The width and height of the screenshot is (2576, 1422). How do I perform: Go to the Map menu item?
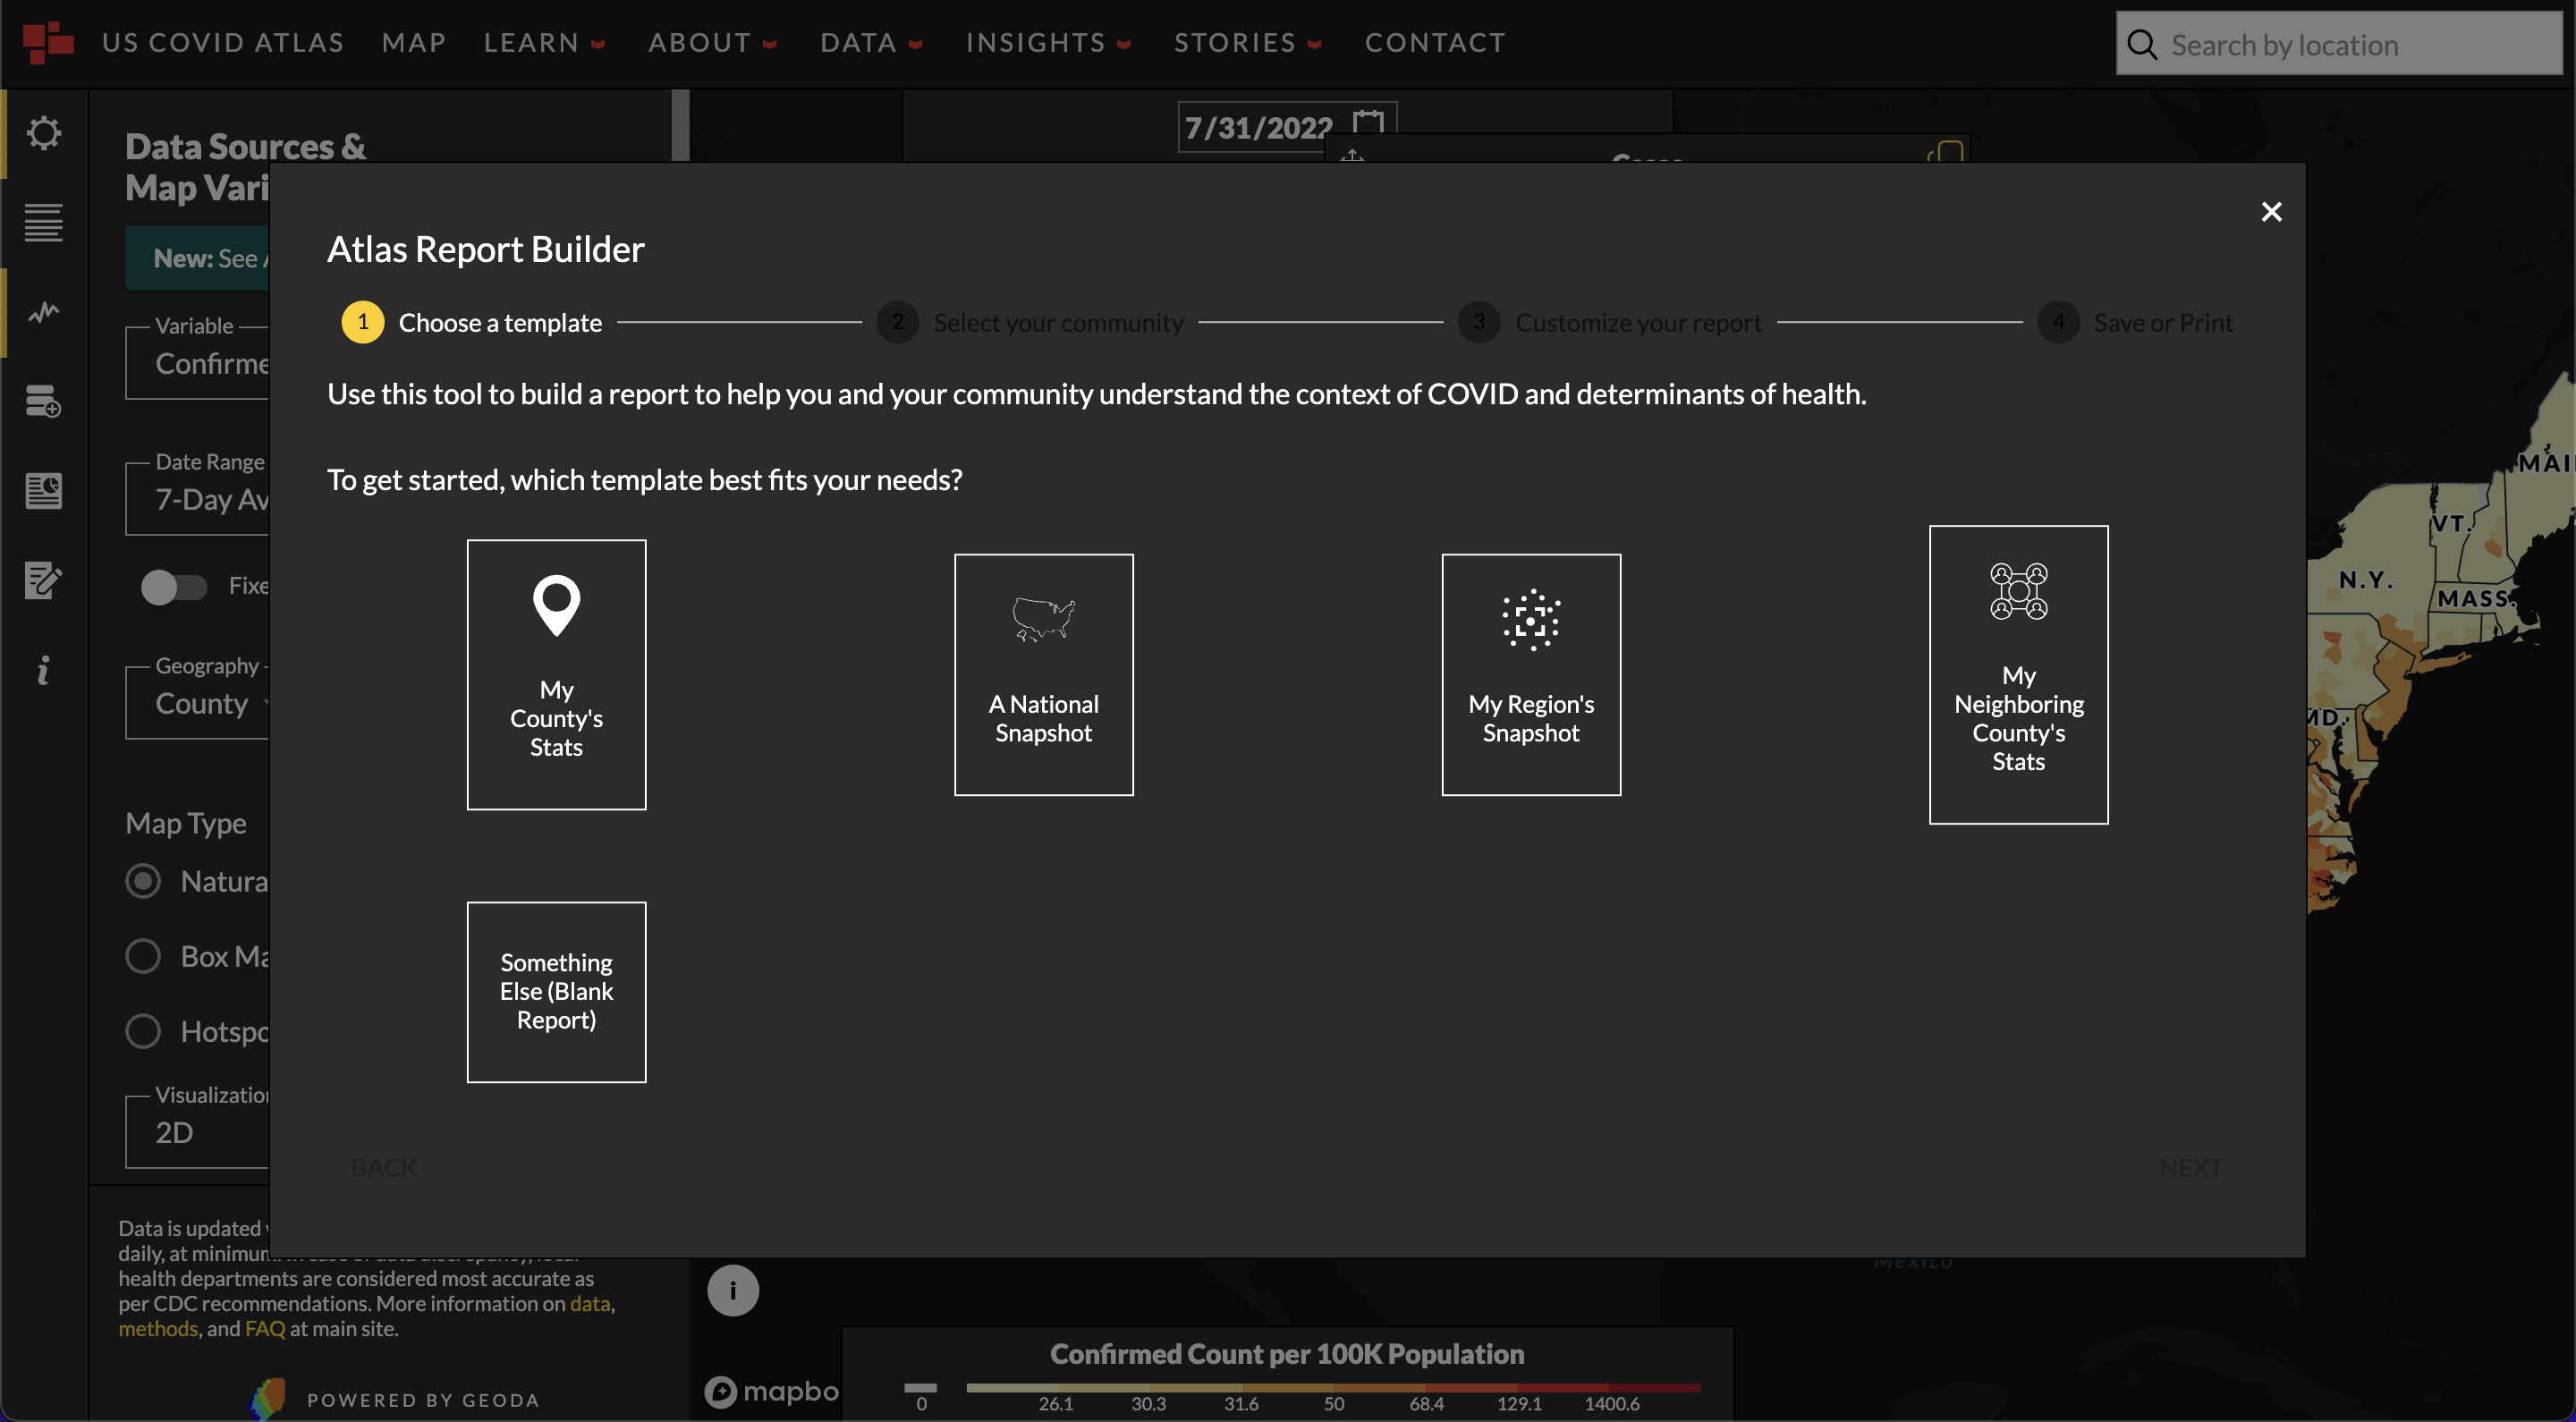tap(413, 43)
